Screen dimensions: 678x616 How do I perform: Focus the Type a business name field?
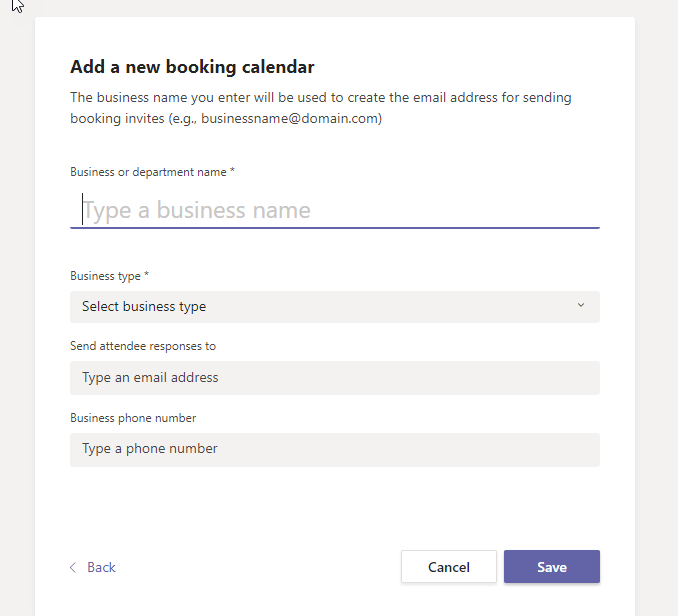click(x=334, y=210)
